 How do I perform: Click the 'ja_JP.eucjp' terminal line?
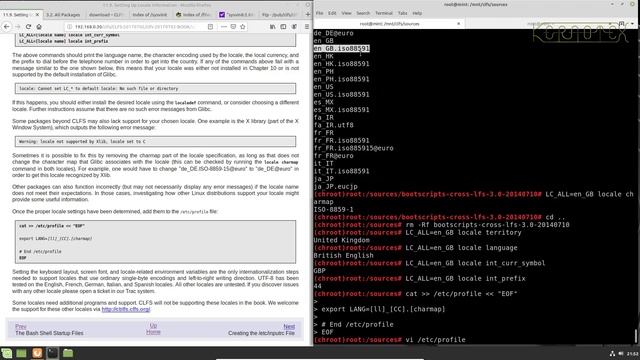click(x=336, y=187)
